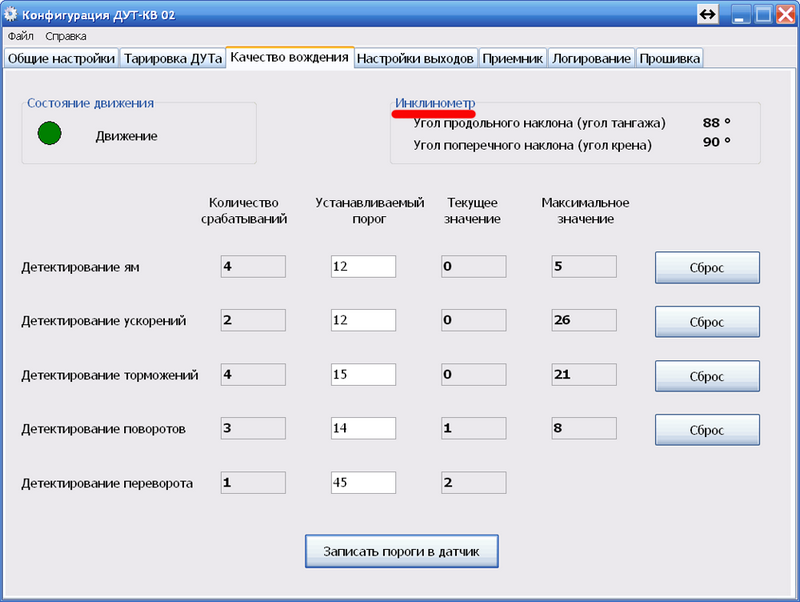Screen dimensions: 800x602
Task: Click the green movement status indicator
Action: coord(49,133)
